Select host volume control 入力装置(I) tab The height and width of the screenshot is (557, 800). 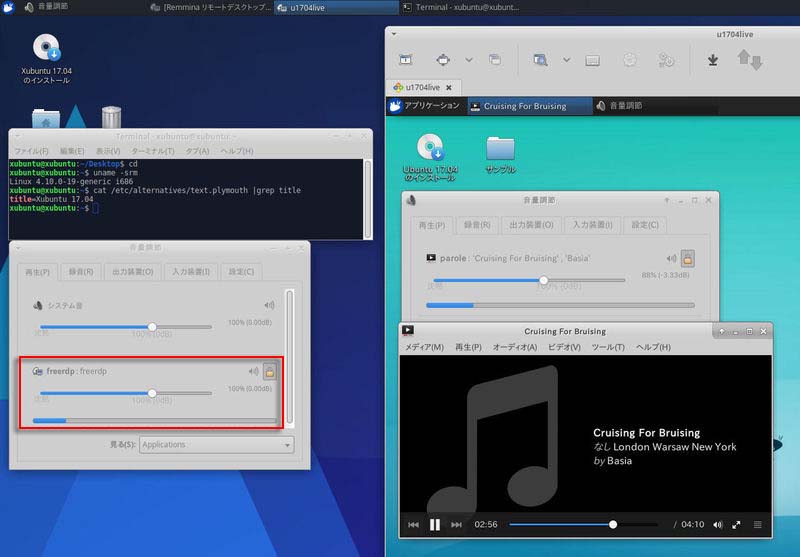point(191,271)
